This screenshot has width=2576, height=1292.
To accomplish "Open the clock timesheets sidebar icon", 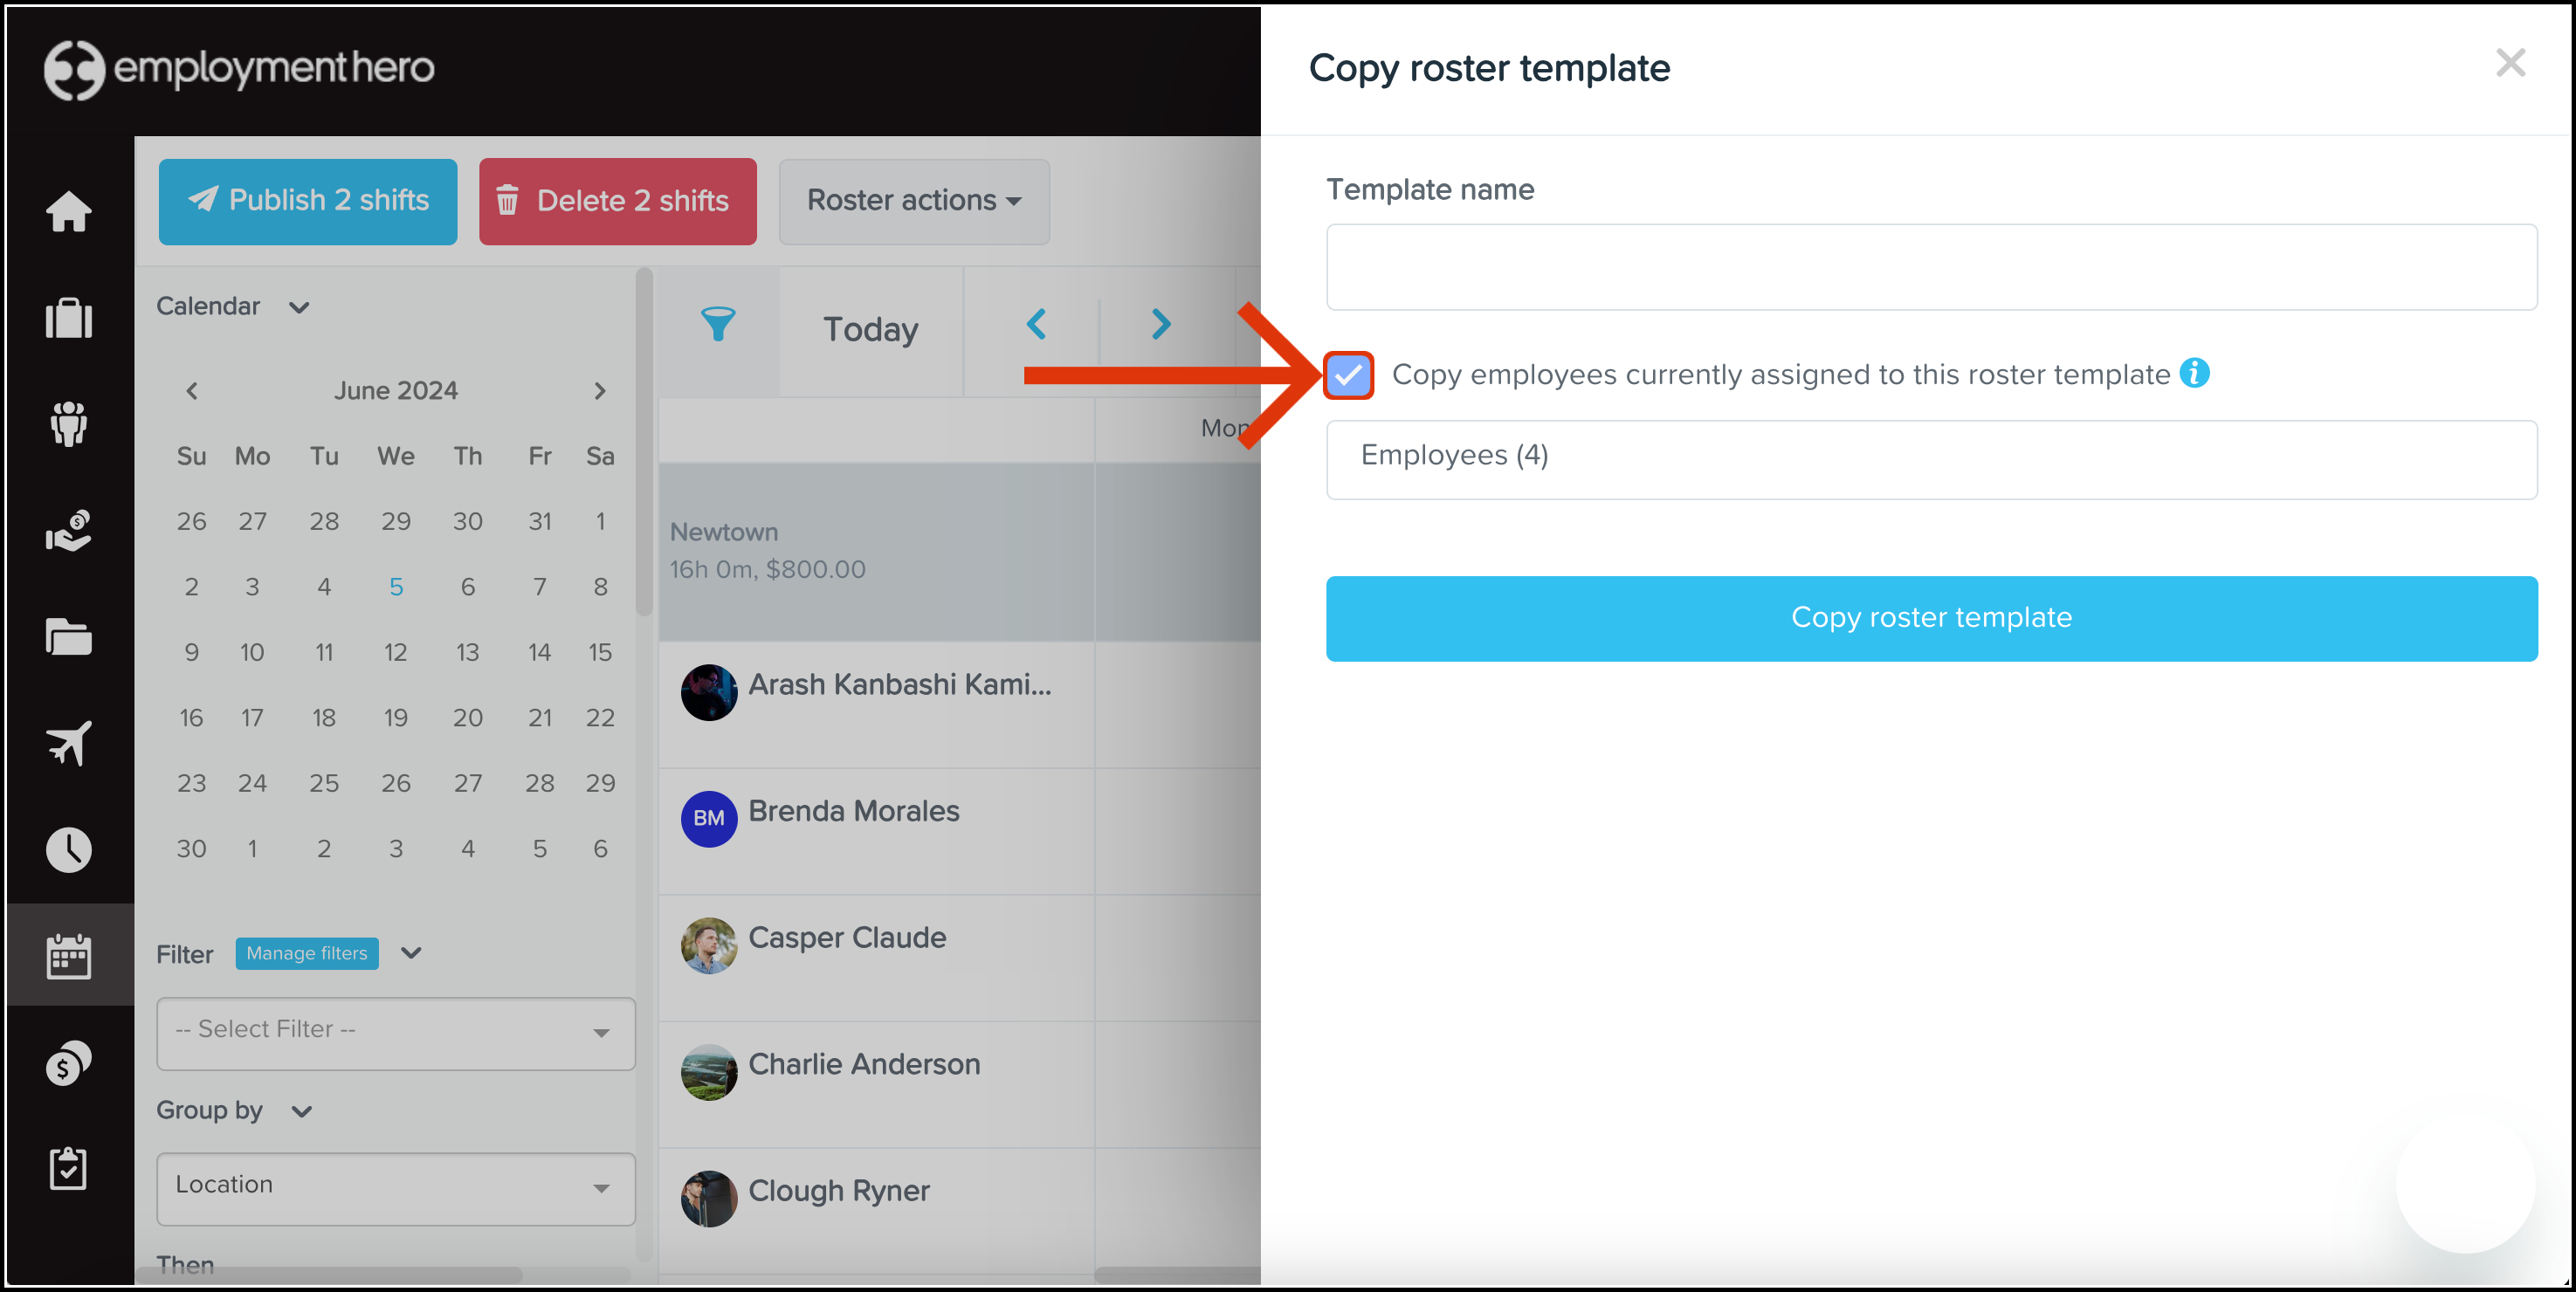I will click(x=68, y=849).
